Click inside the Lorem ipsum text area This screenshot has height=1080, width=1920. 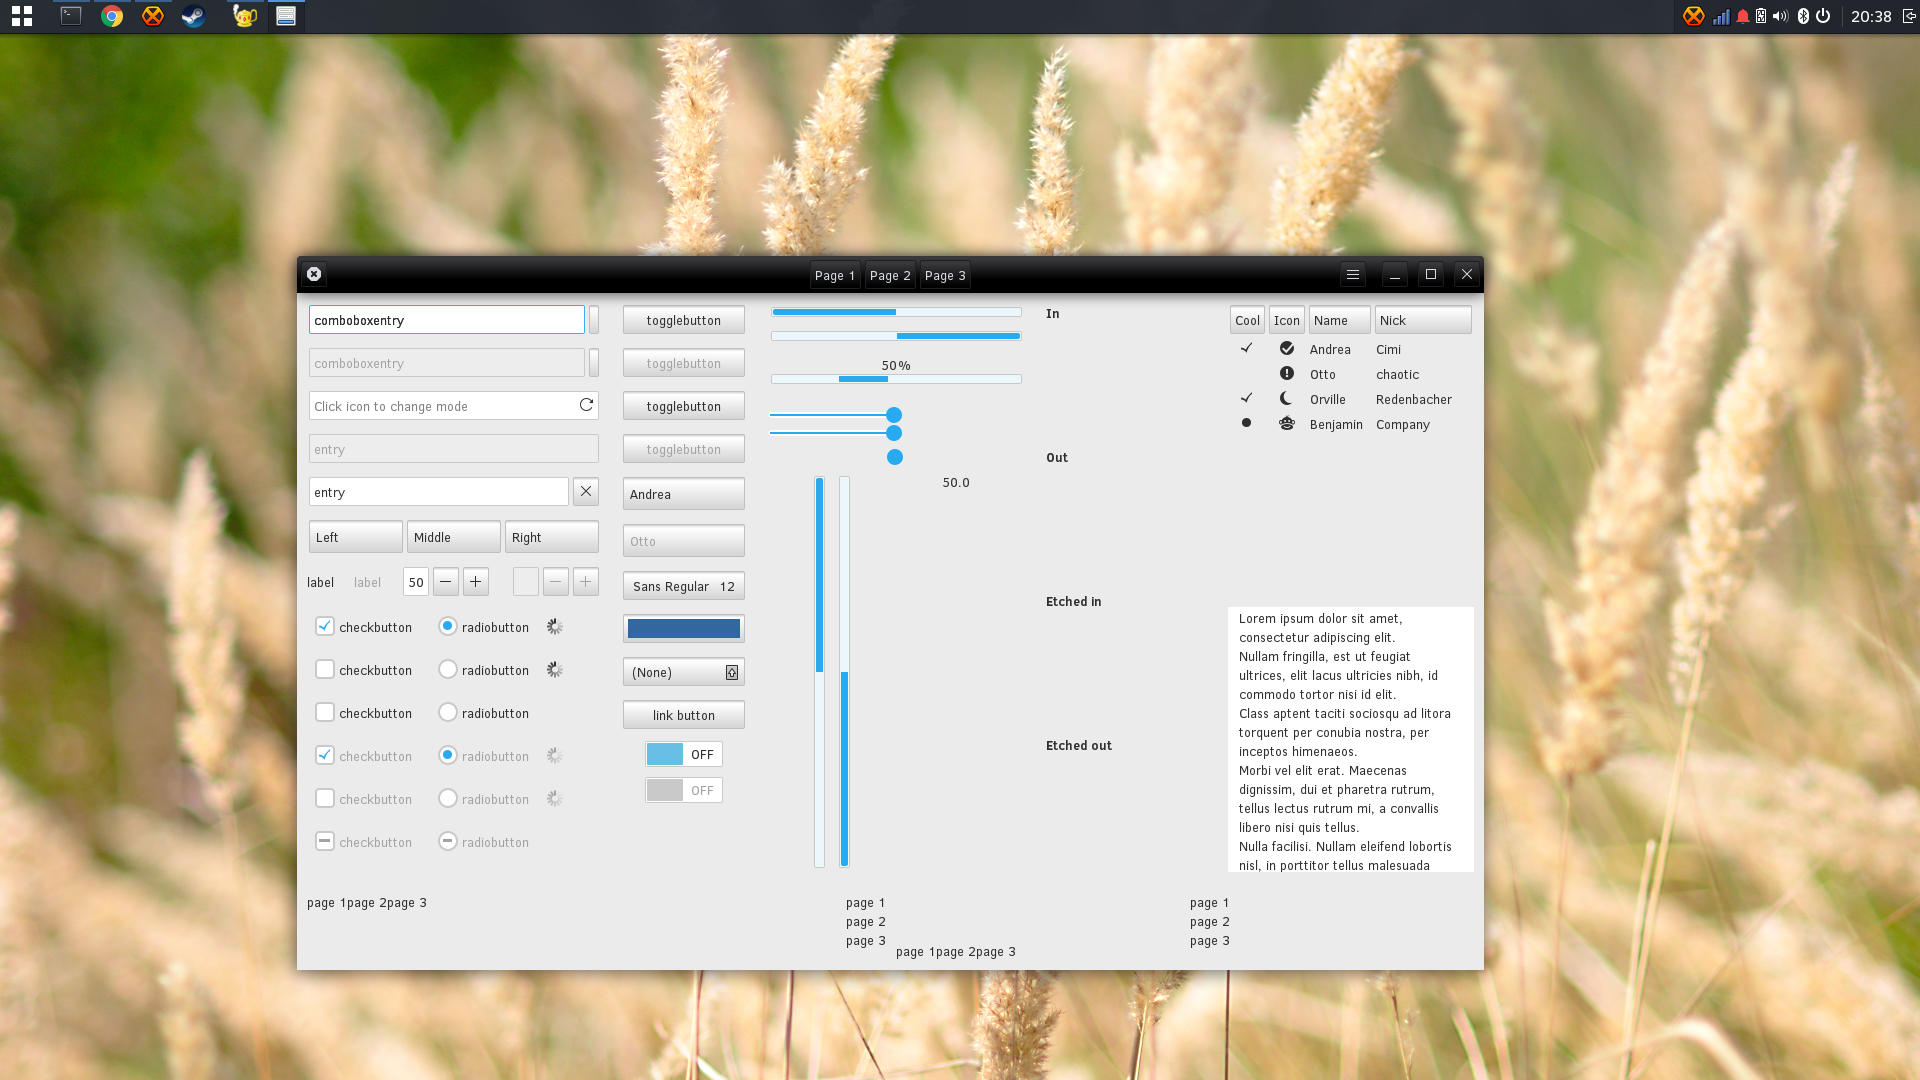(1351, 739)
